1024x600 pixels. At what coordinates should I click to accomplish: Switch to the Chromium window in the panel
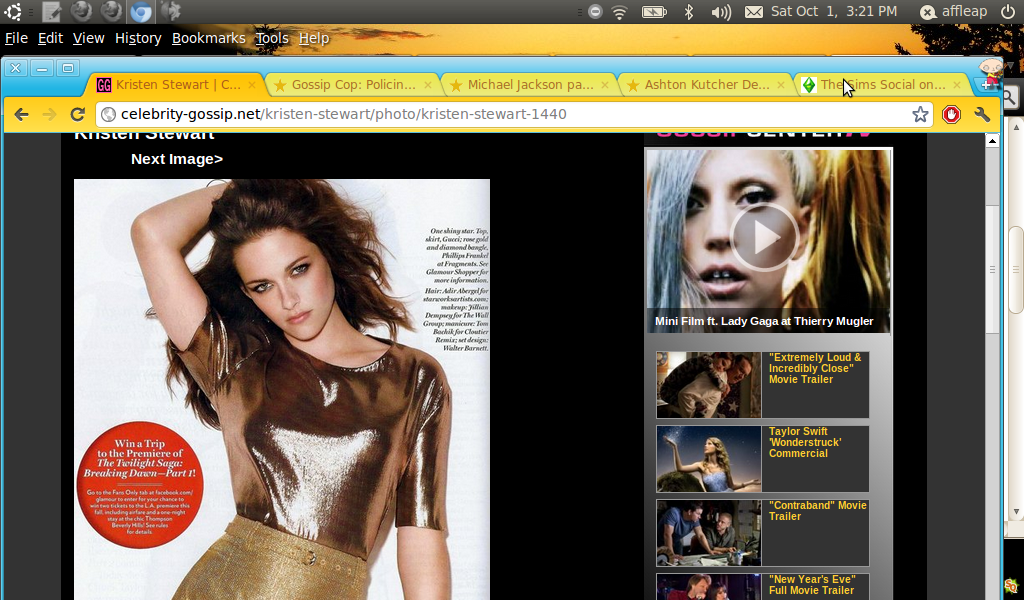pos(140,11)
